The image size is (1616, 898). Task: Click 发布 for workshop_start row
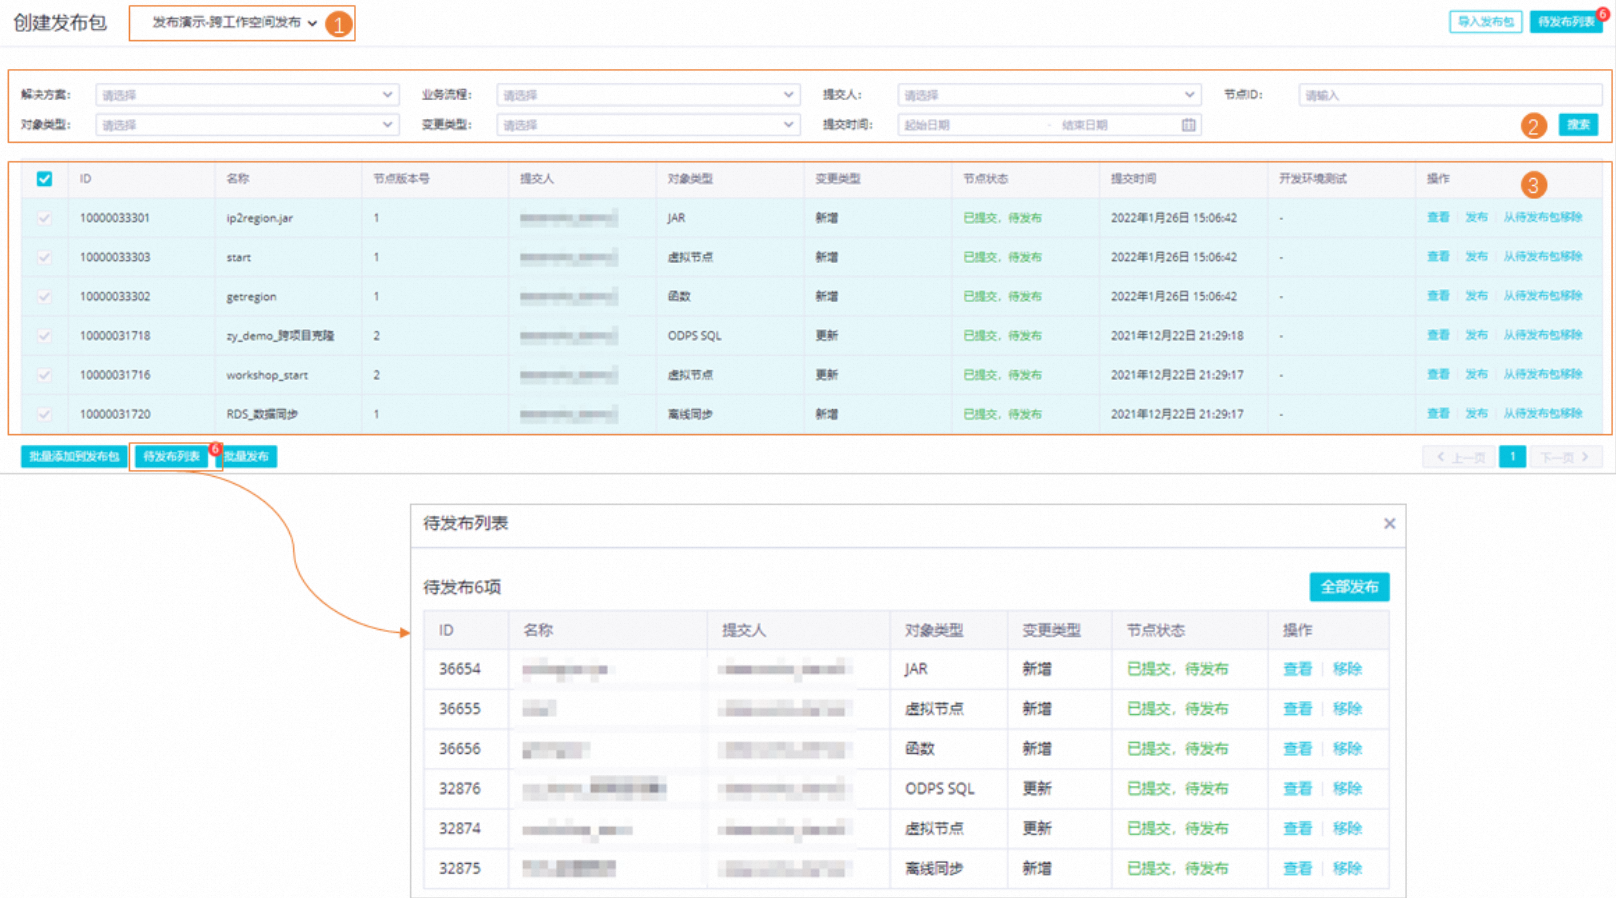[1476, 374]
